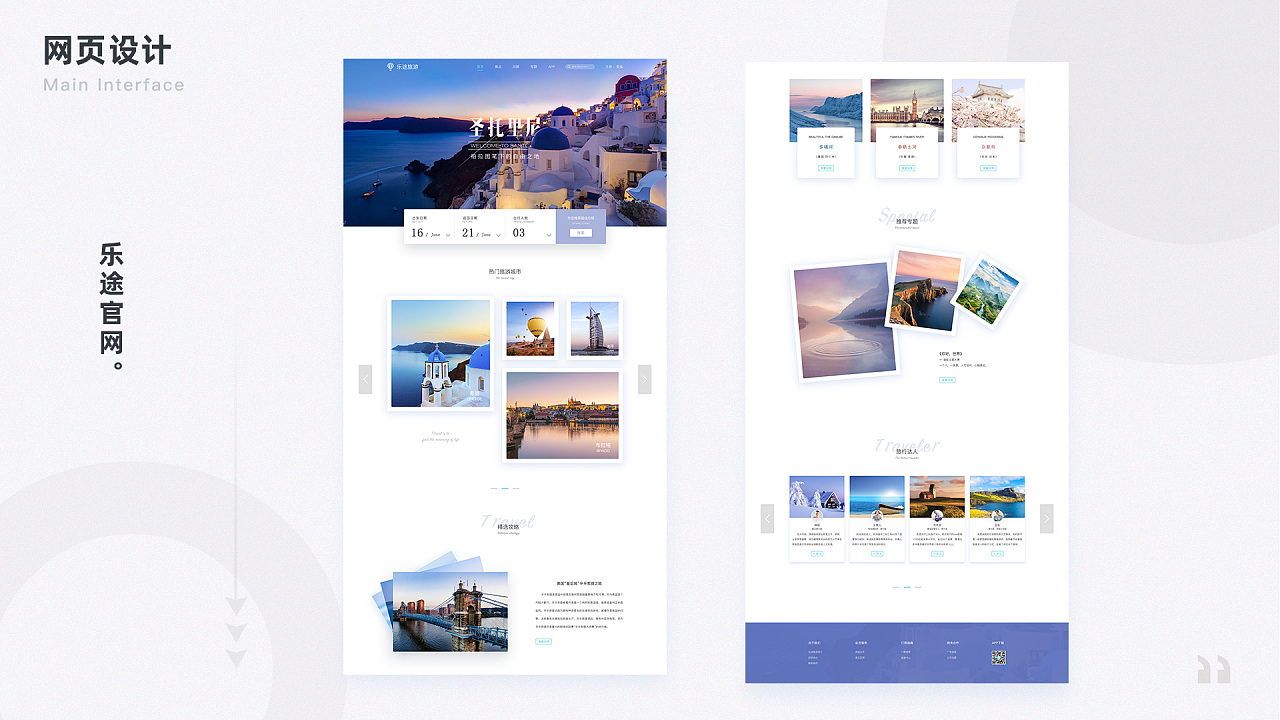Expand the traveler count dropdown showing 03
Viewport: 1280px width, 720px height.
(548, 235)
